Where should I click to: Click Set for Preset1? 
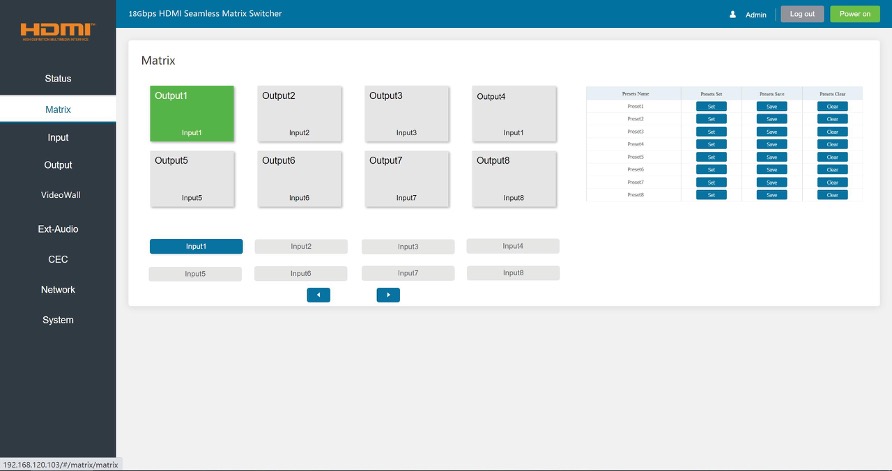point(711,106)
